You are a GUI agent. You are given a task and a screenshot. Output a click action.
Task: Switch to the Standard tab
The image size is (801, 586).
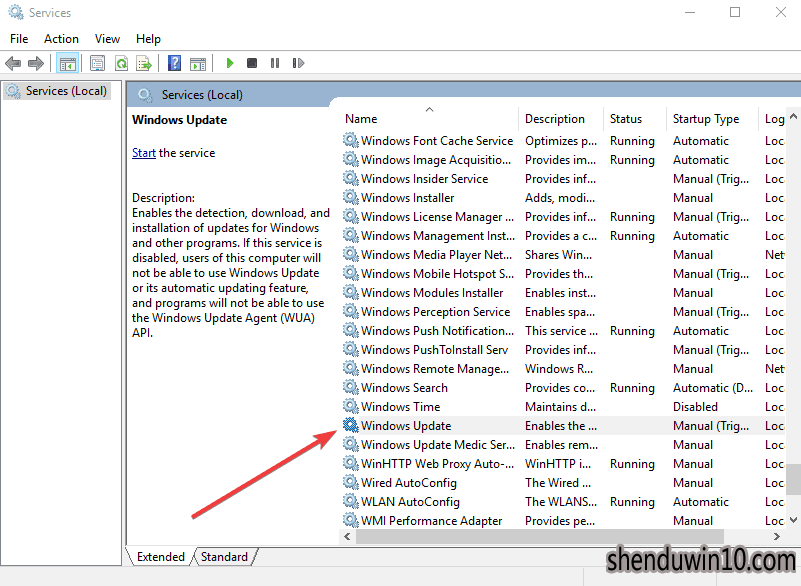[224, 556]
